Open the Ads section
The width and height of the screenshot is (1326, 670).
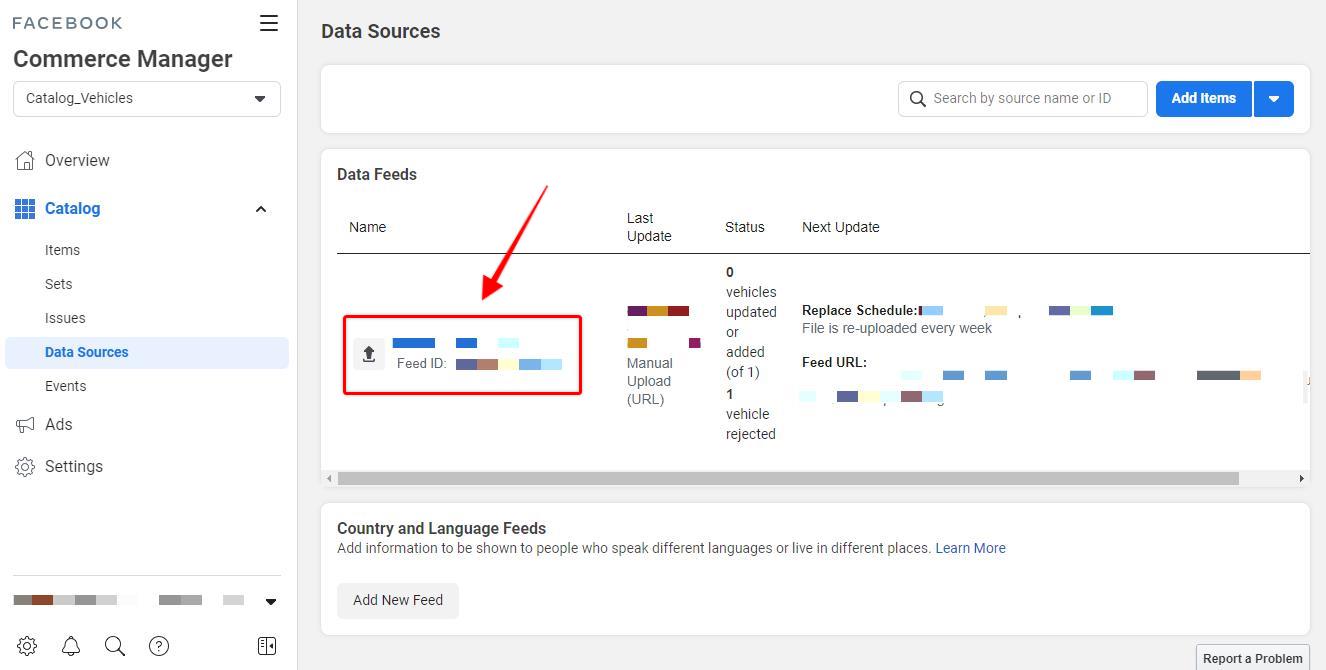58,424
